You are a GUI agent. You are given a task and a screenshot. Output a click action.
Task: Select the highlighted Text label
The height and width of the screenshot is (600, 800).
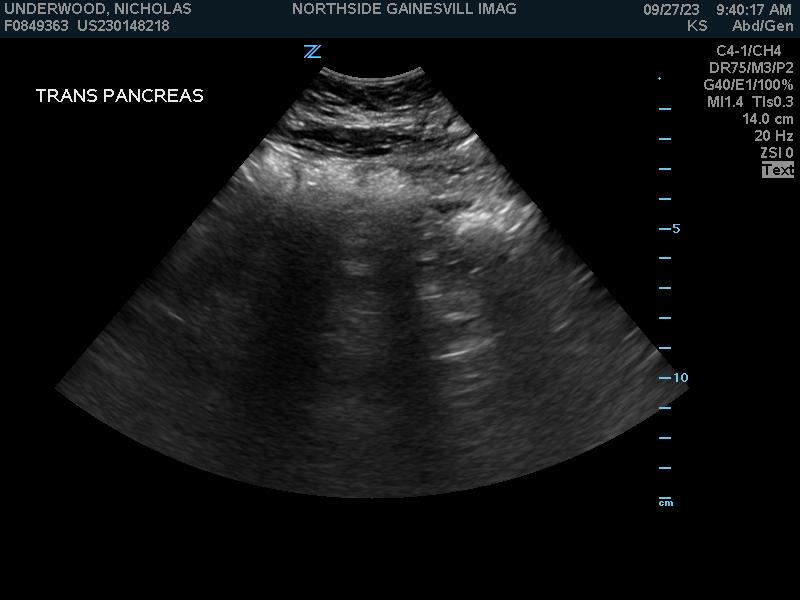click(777, 170)
